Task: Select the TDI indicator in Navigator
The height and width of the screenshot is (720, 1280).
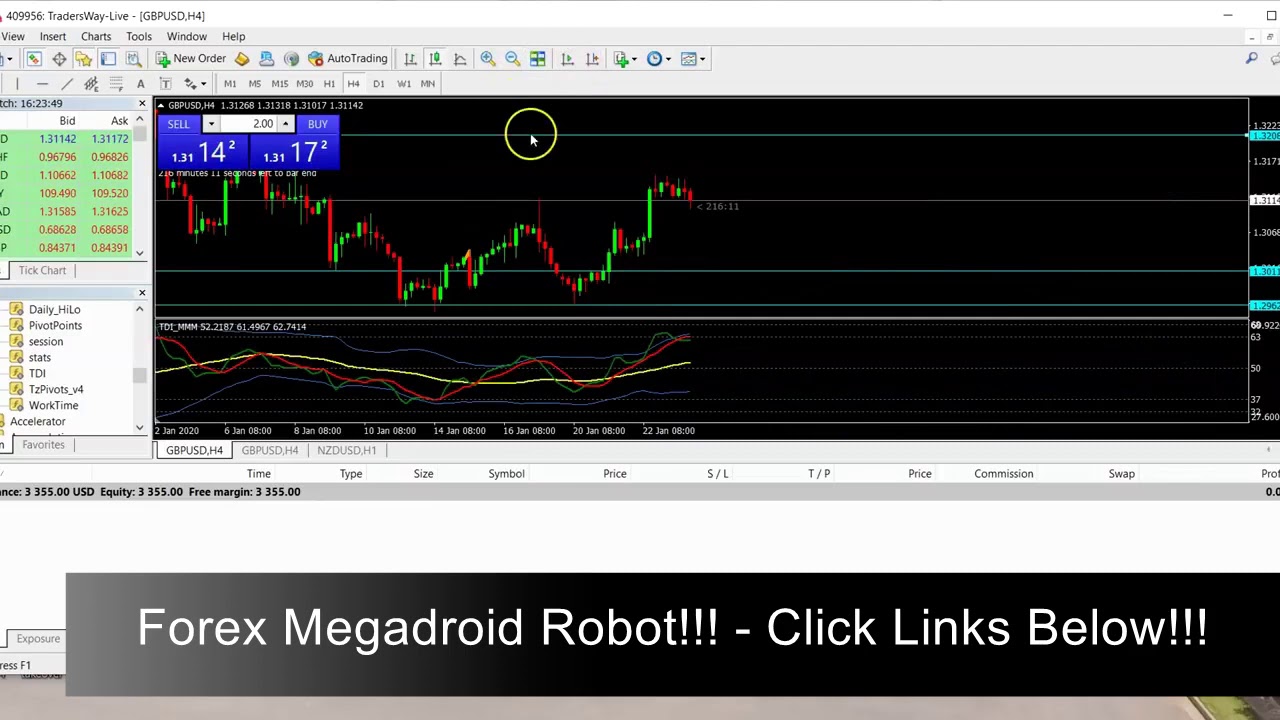Action: pos(37,374)
